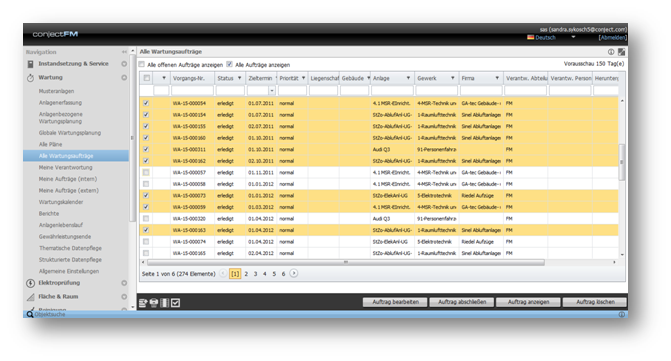Open Wartungskalender in navigation

tap(61, 202)
